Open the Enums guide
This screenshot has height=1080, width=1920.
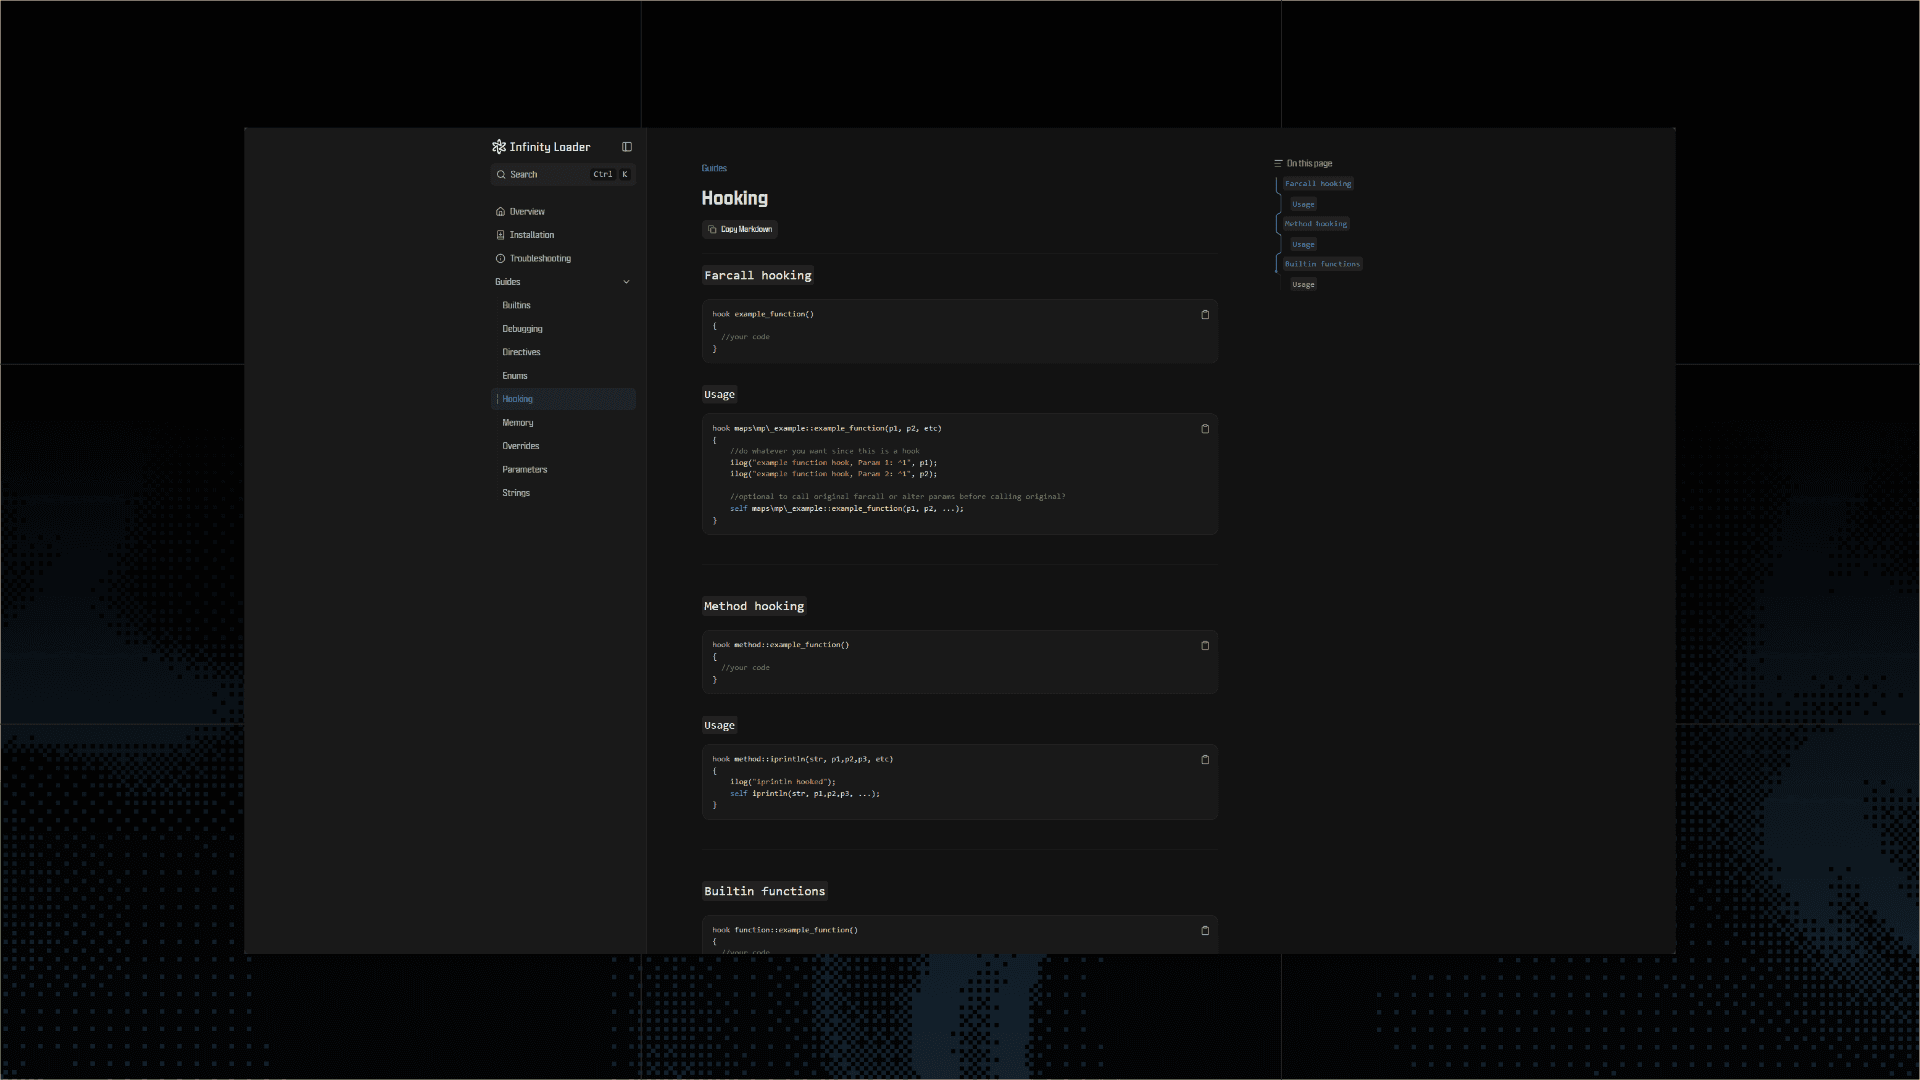click(x=563, y=376)
